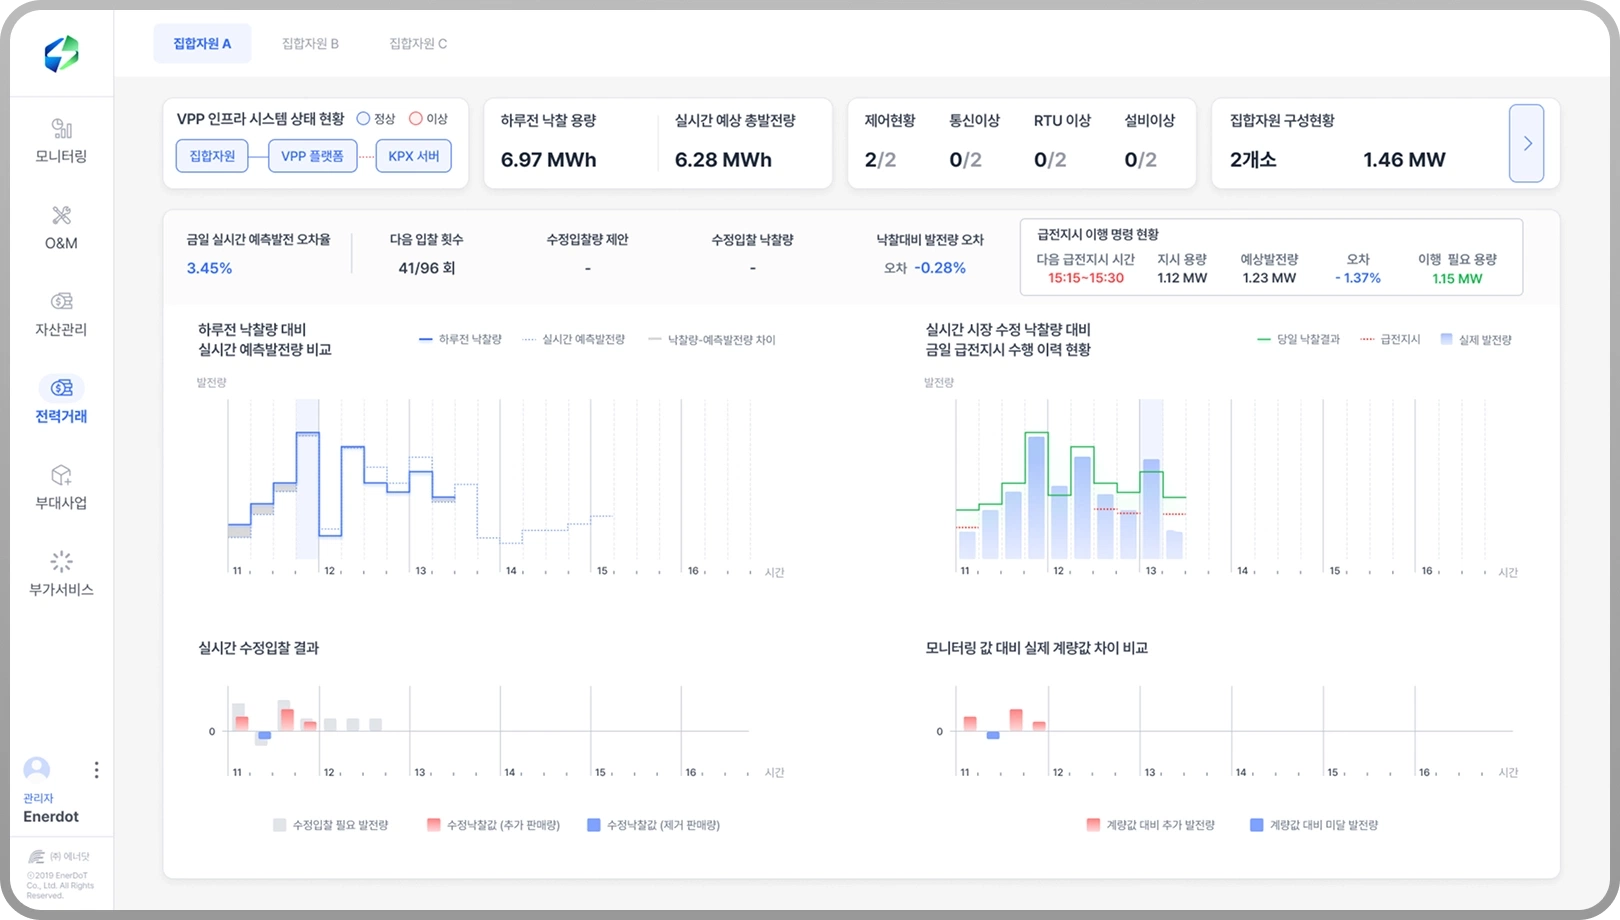Screen dimensions: 1620x920
Task: Click the 수정입찰 필요 발전량 legend swatch
Action: (280, 825)
